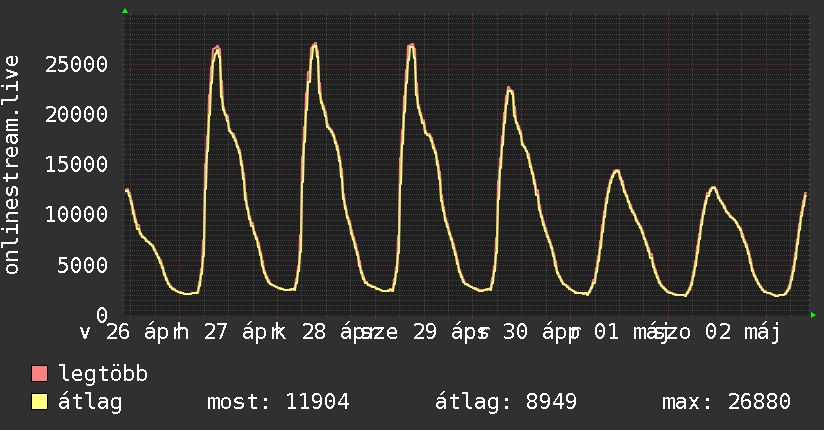Click the 0 y-axis label

click(102, 315)
